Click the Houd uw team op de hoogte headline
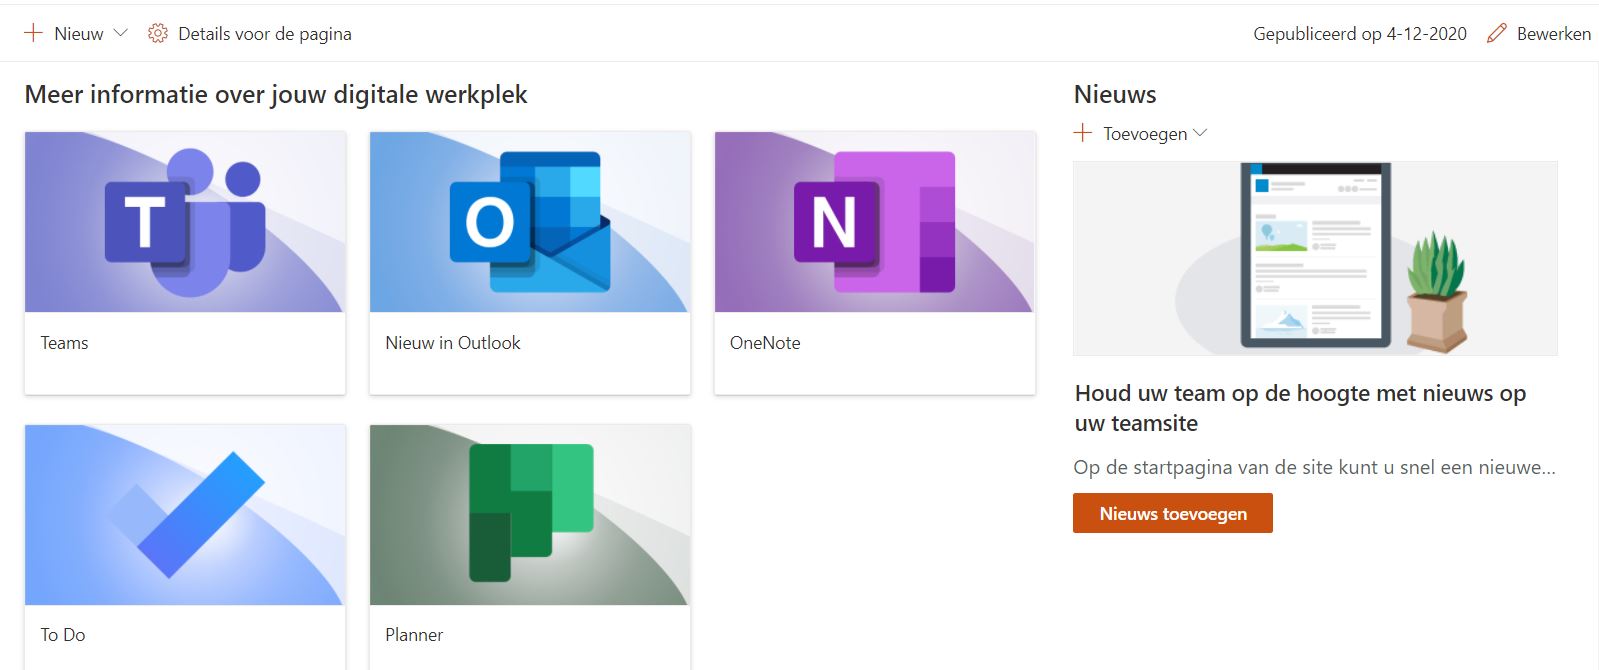 coord(1300,408)
